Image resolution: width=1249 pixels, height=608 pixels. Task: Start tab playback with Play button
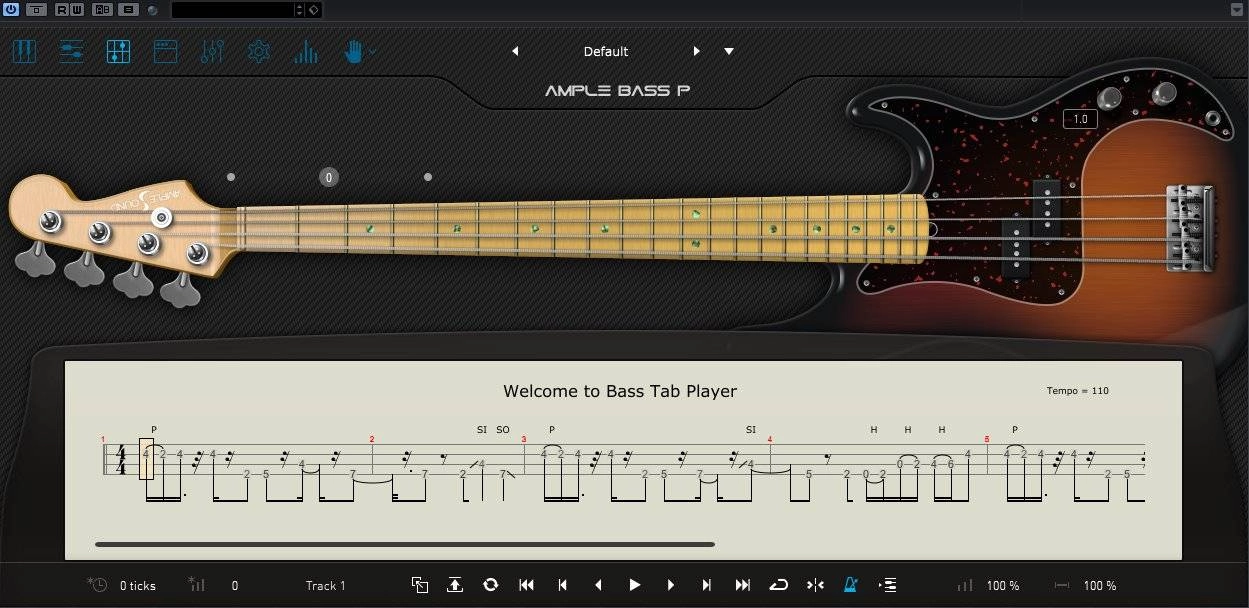pyautogui.click(x=634, y=585)
